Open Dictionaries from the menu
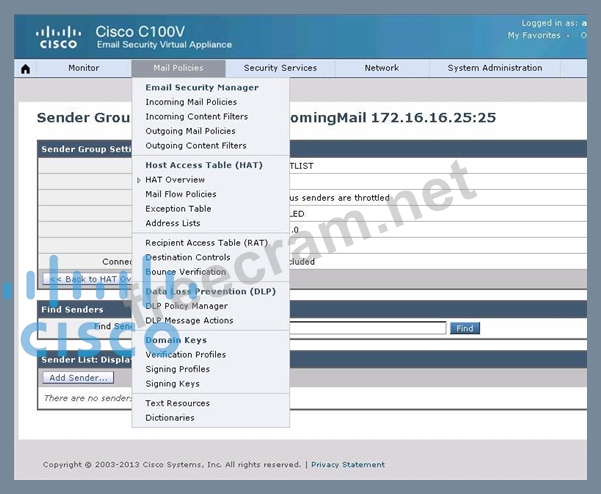This screenshot has width=601, height=494. [x=169, y=418]
